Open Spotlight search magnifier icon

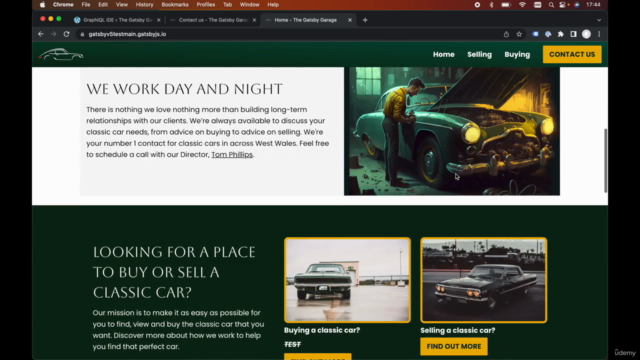tap(551, 5)
